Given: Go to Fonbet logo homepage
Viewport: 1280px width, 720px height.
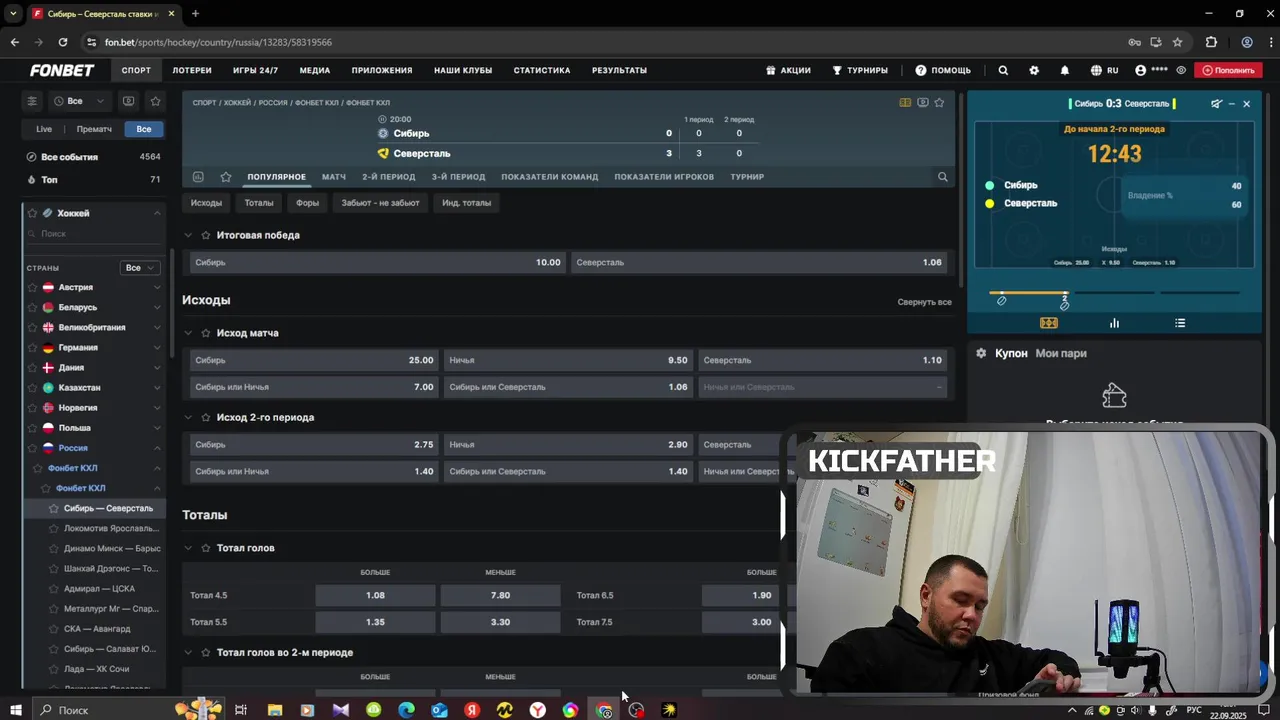Looking at the screenshot, I should click(x=62, y=71).
